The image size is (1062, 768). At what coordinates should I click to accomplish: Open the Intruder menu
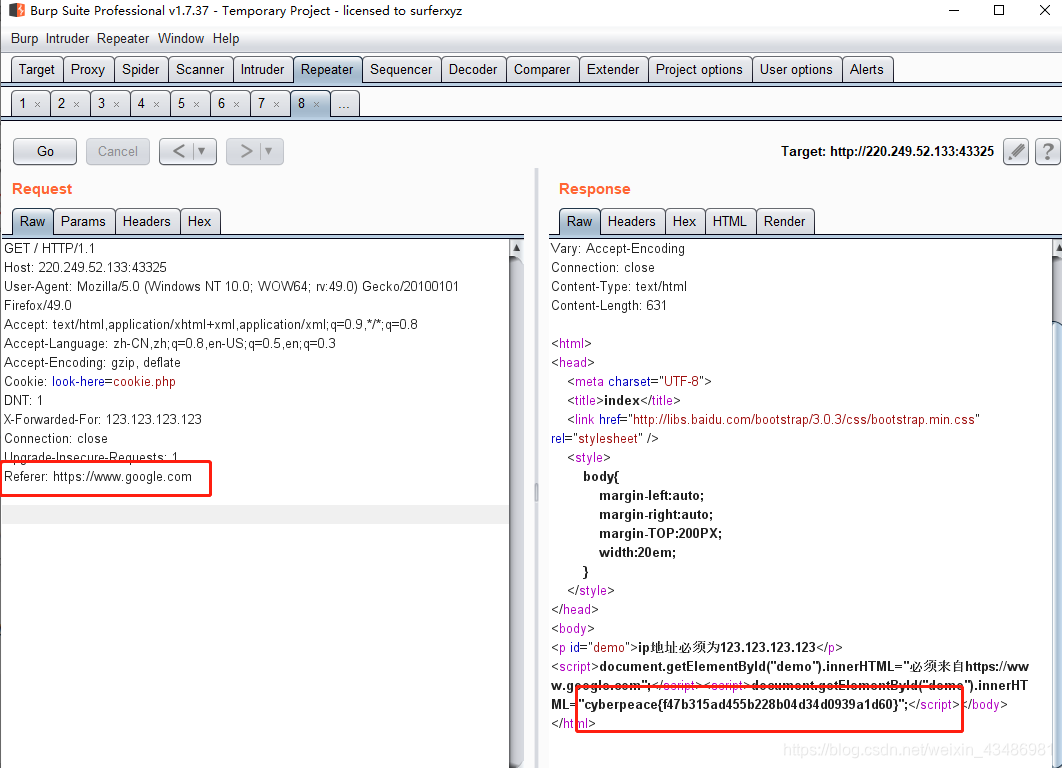pyautogui.click(x=67, y=39)
